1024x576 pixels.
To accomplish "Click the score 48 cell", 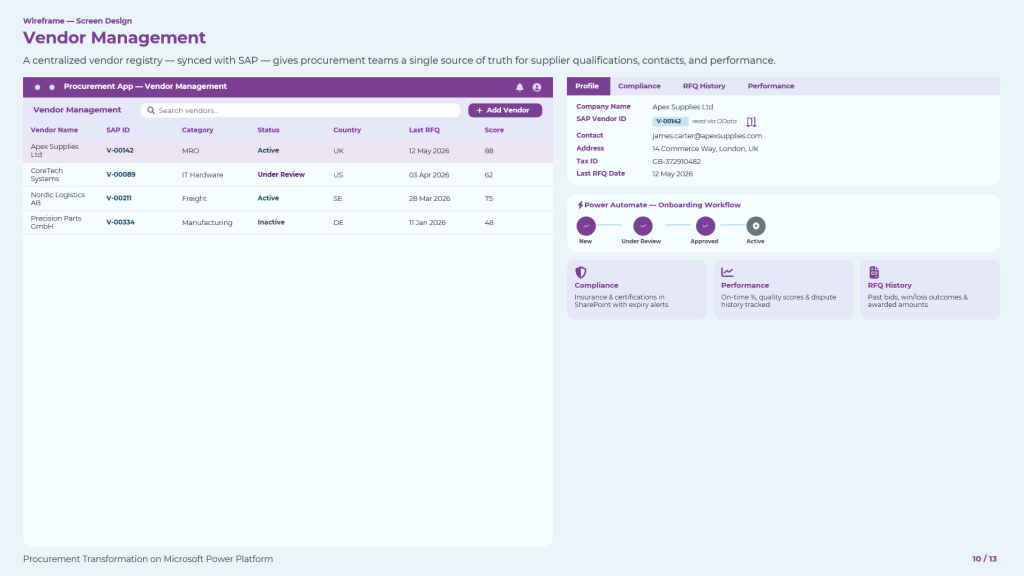I will click(x=489, y=223).
